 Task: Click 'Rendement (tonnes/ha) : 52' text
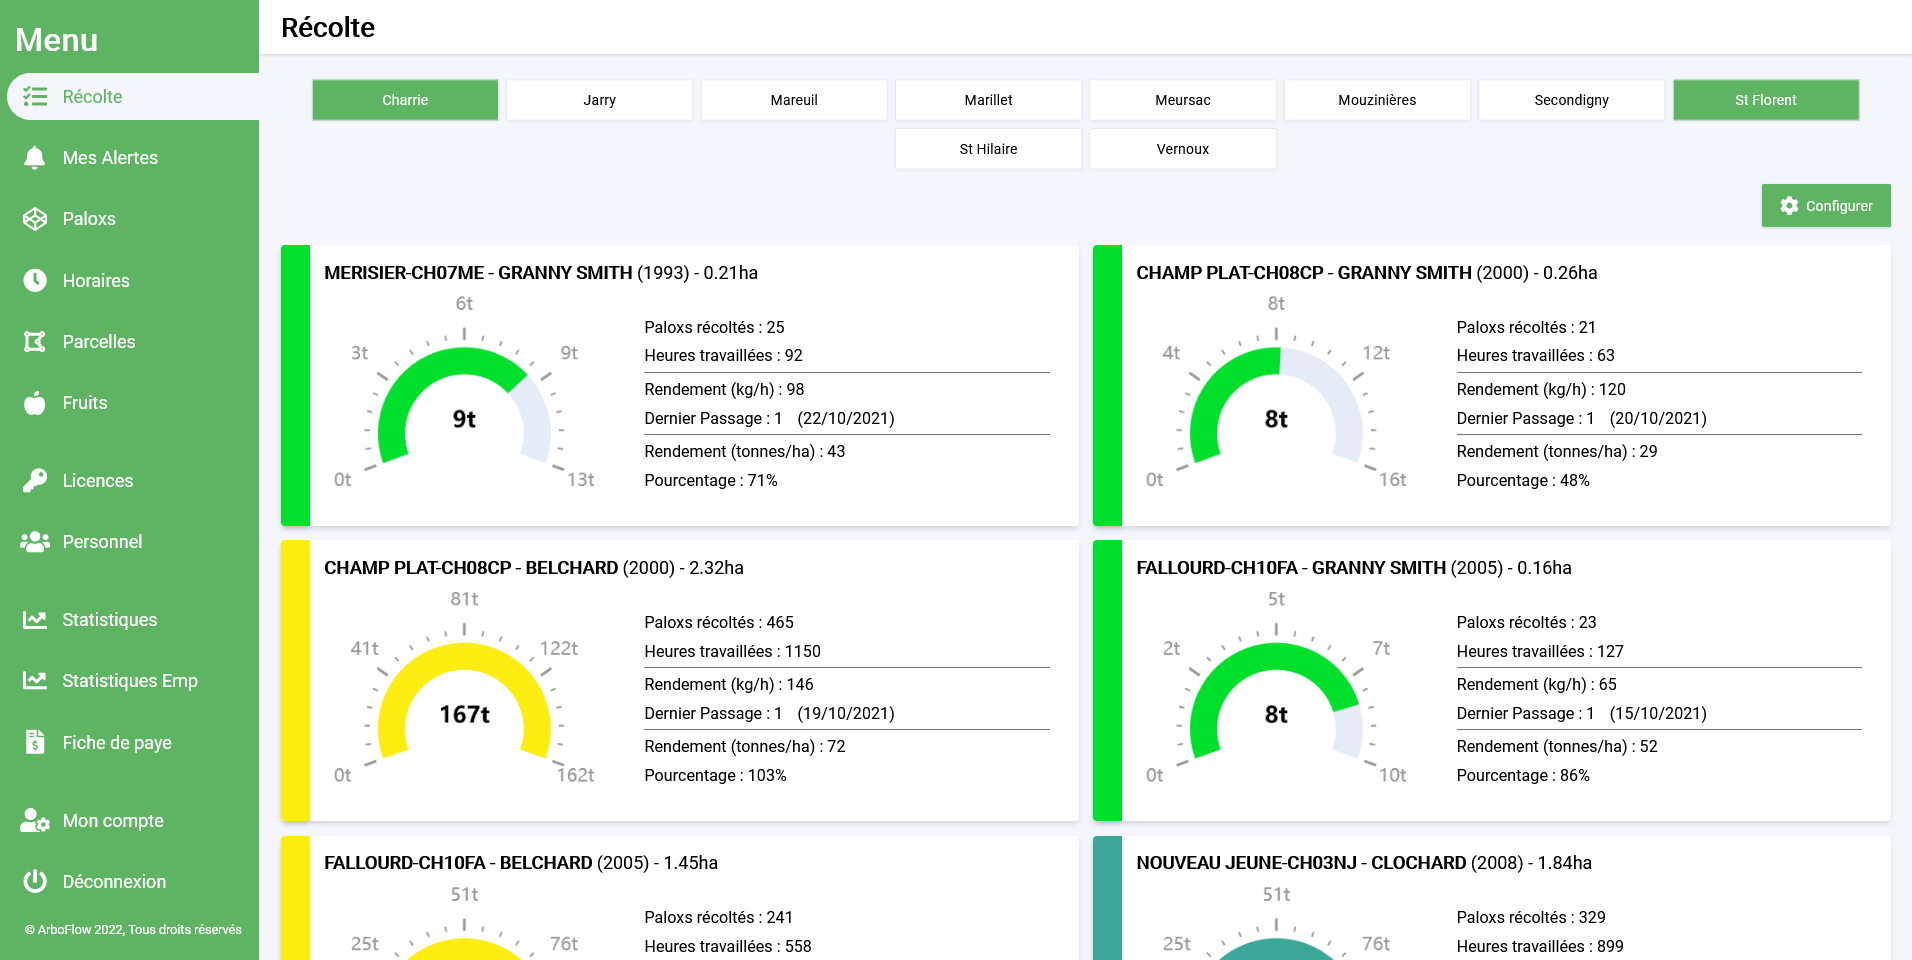pyautogui.click(x=1557, y=747)
